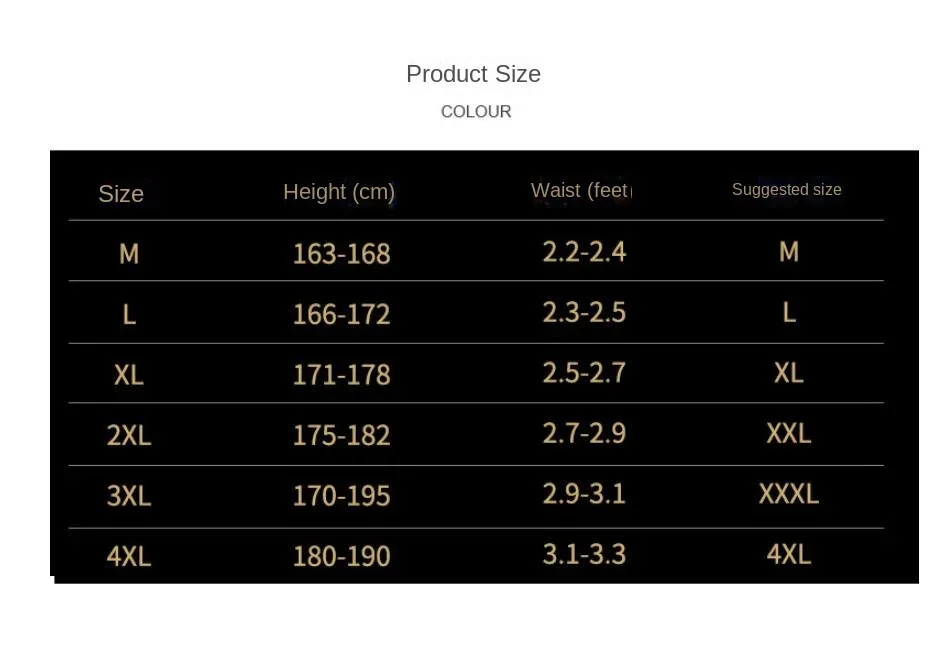Click height range 171-178

[341, 375]
